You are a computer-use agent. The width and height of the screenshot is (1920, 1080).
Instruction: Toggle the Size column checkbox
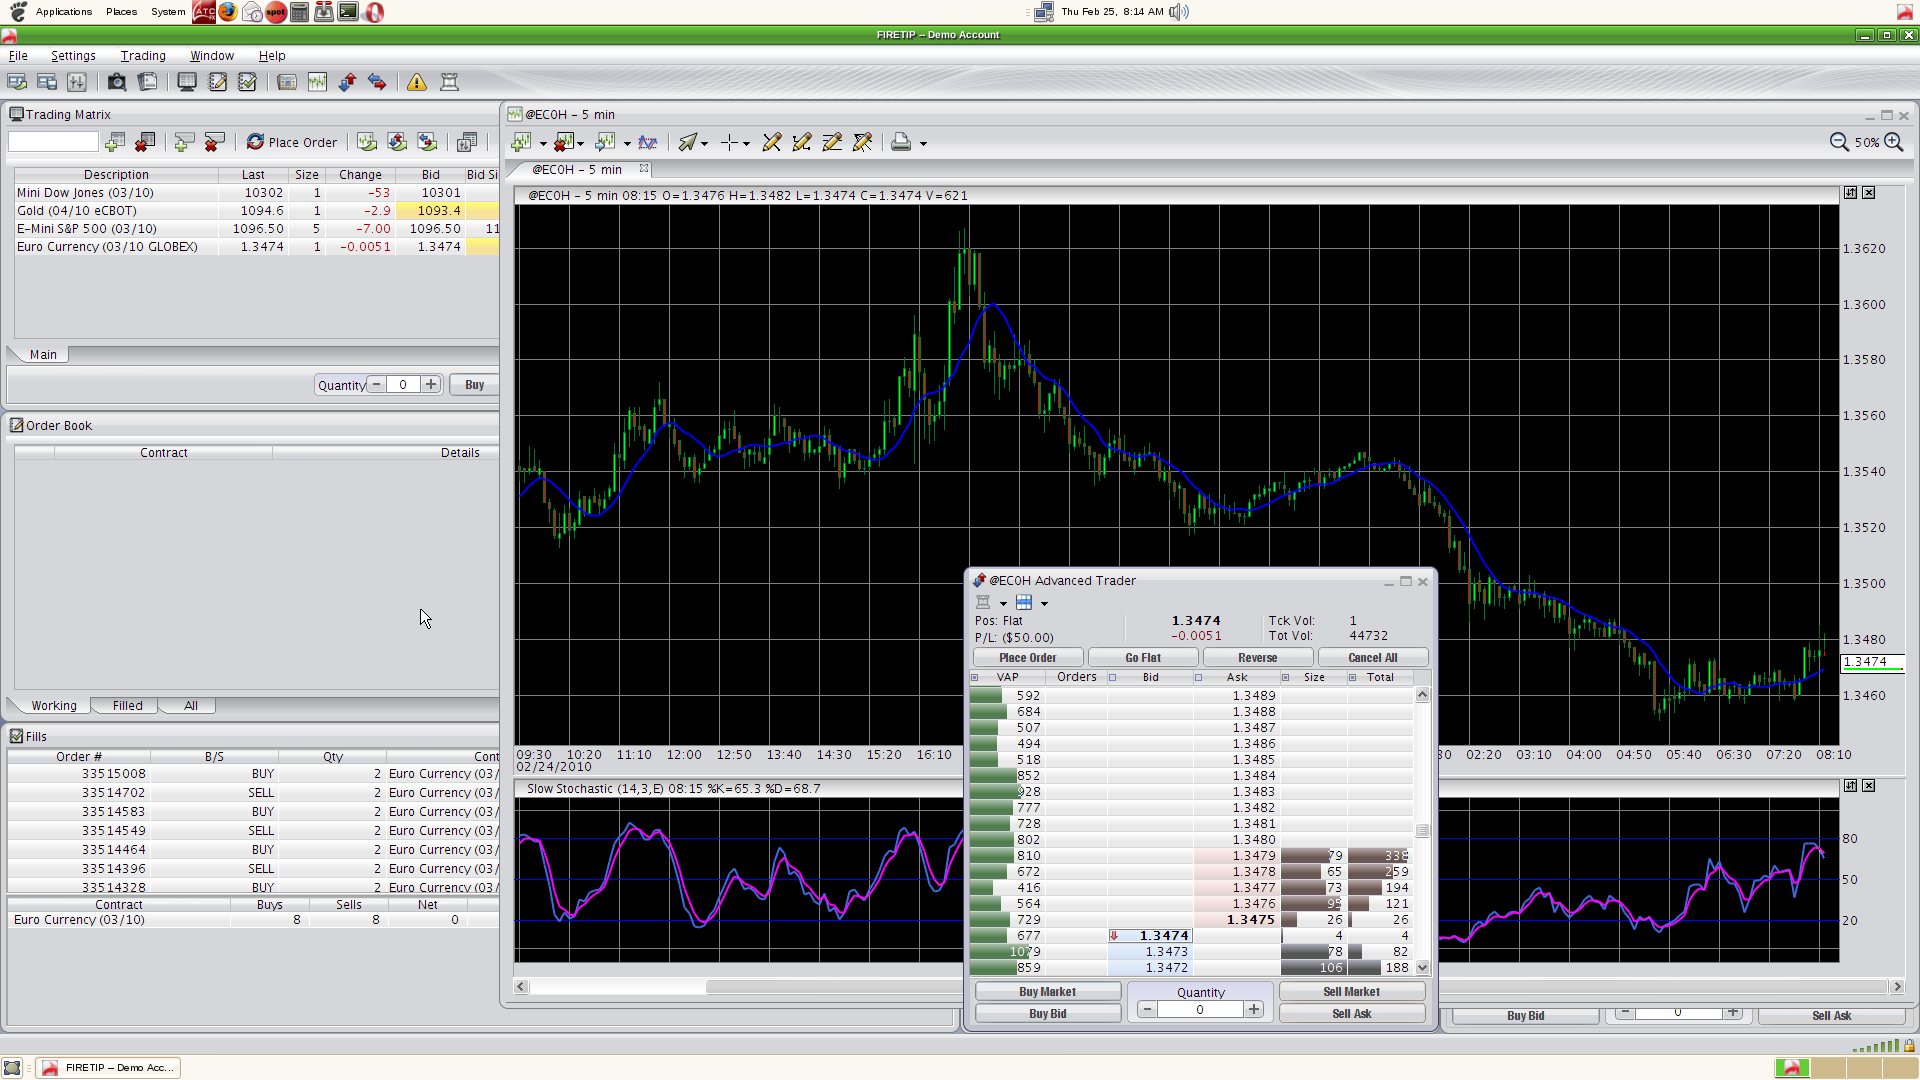pyautogui.click(x=1286, y=677)
